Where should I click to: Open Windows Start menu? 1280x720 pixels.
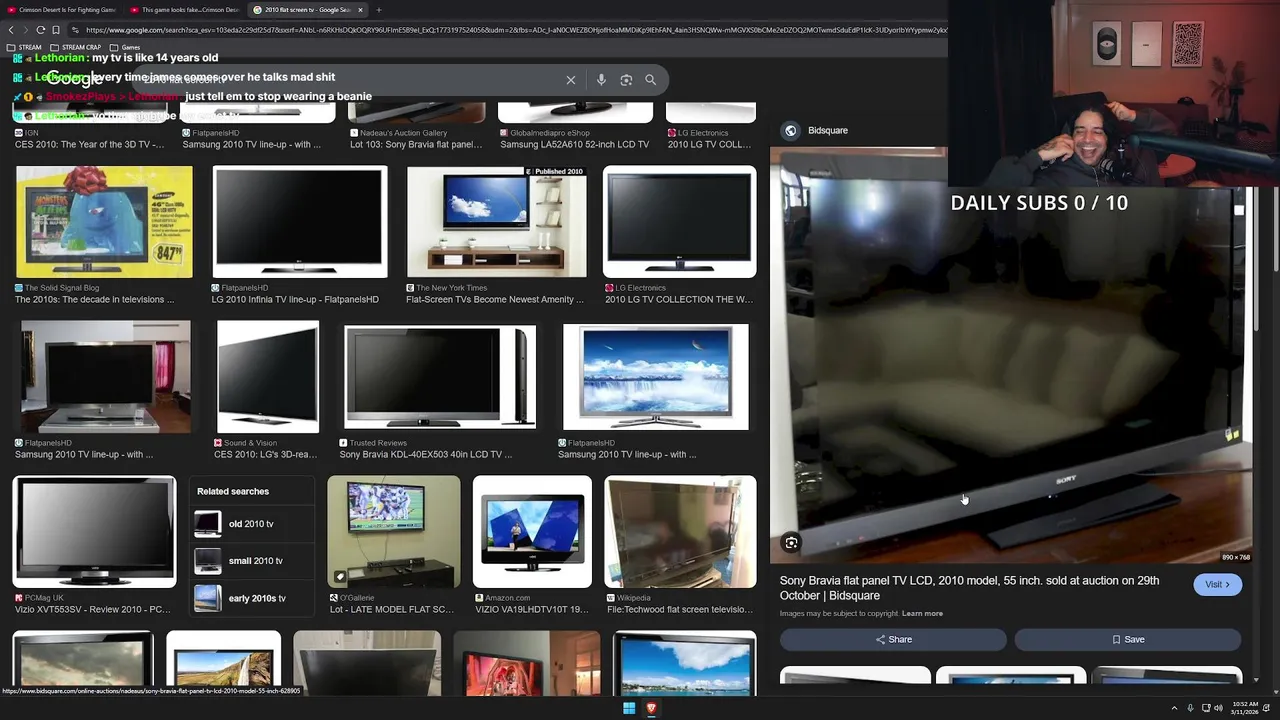(x=629, y=708)
